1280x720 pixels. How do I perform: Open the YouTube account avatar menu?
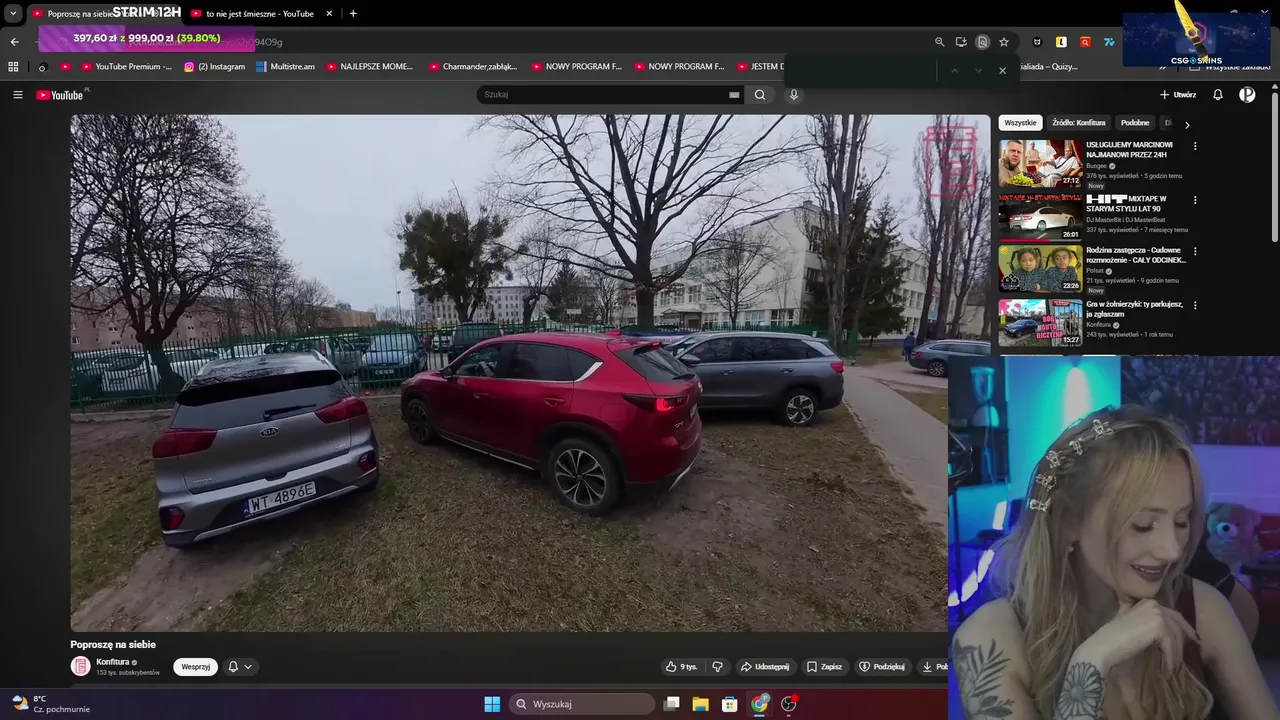(1247, 95)
